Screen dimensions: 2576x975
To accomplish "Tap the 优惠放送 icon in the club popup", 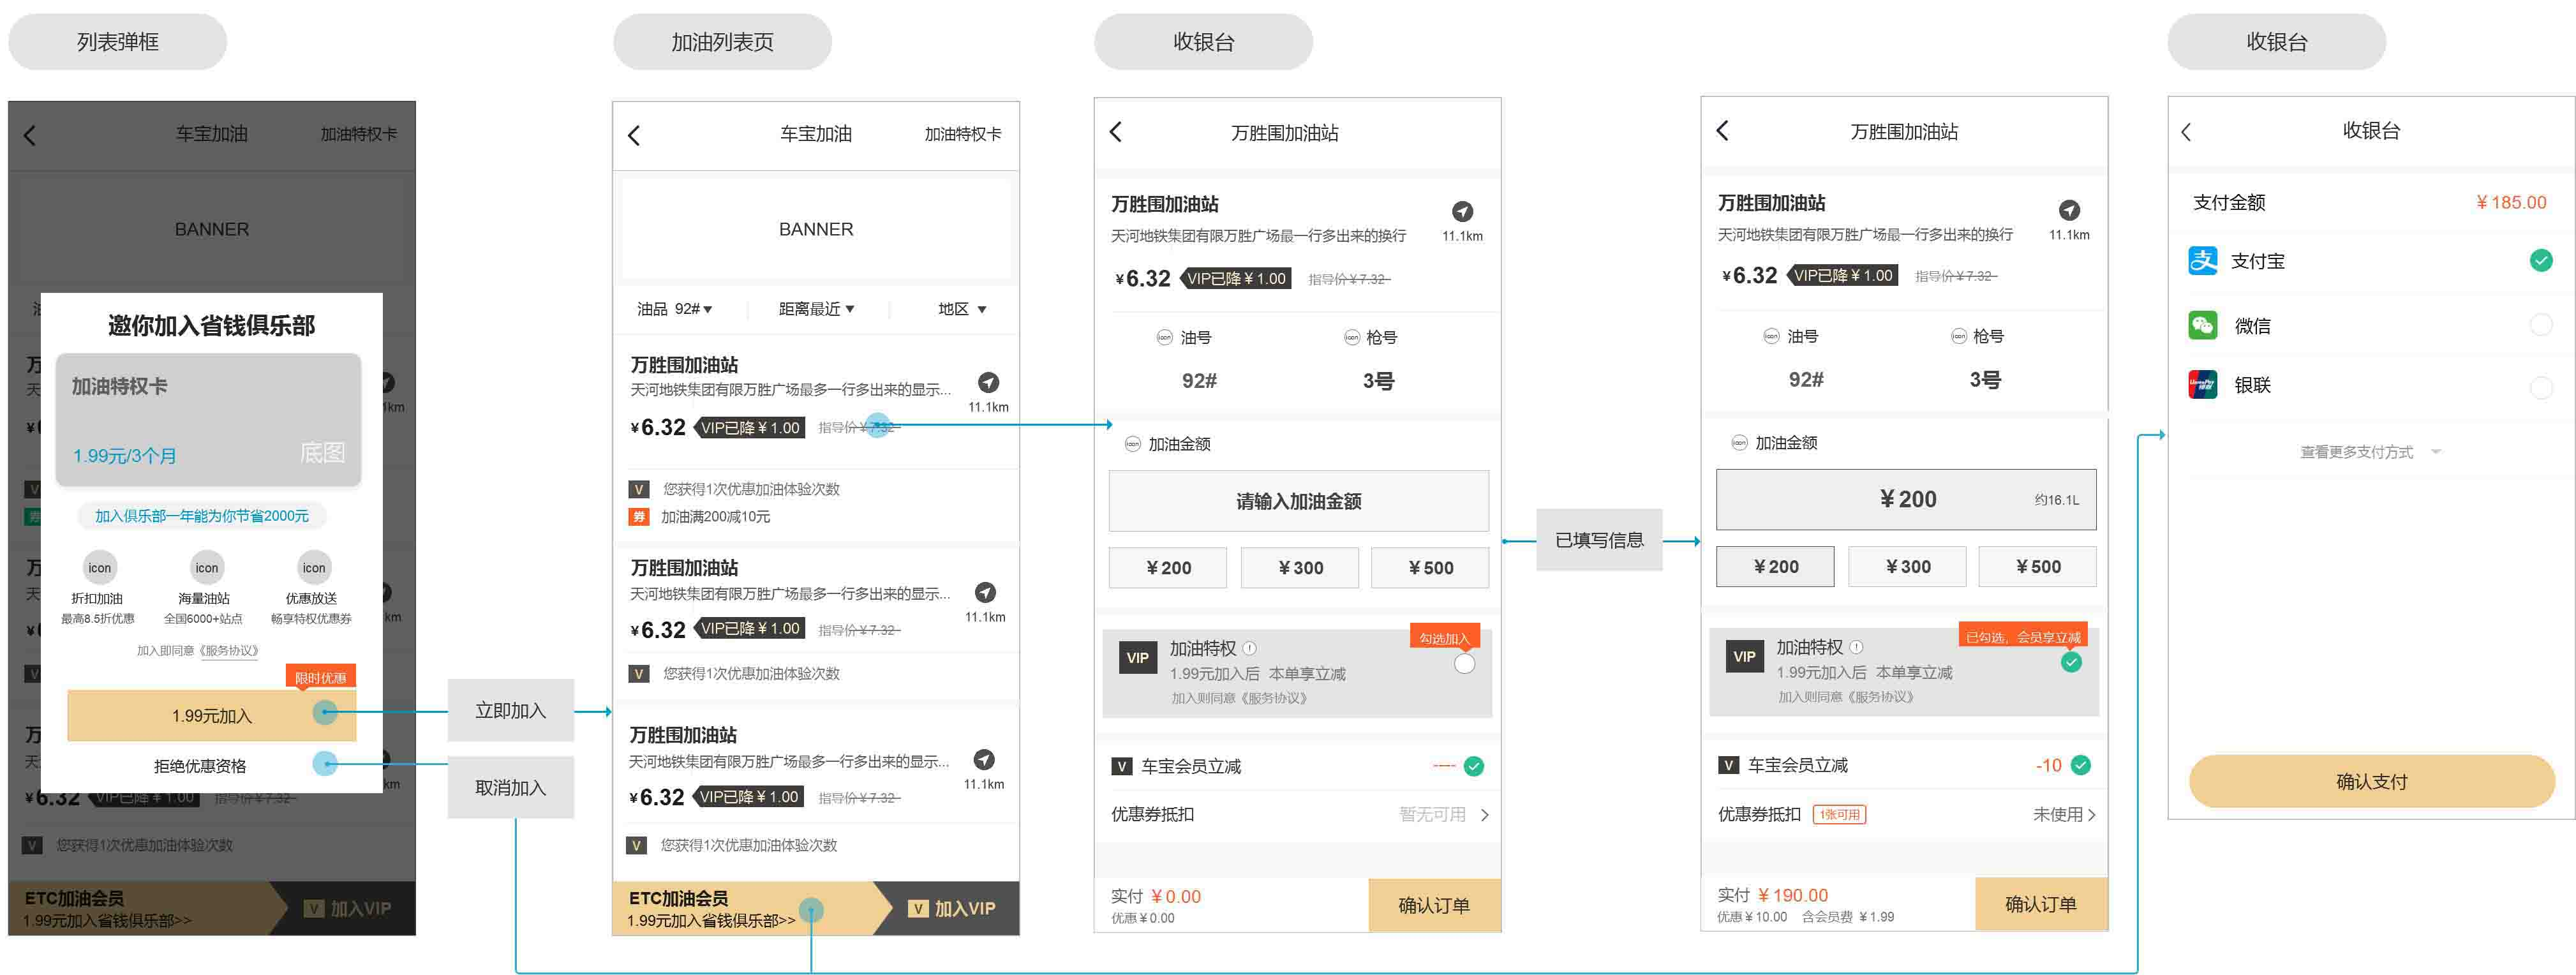I will (314, 567).
